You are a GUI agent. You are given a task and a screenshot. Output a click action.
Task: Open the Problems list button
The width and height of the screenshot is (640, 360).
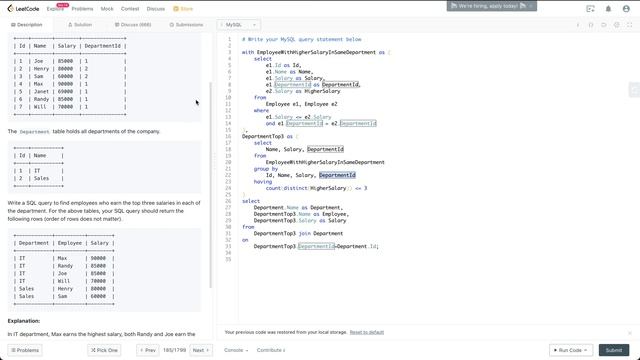25,350
